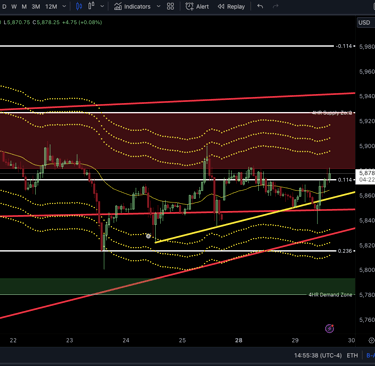Click date 22 on the time axis
The image size is (375, 366).
[13, 340]
